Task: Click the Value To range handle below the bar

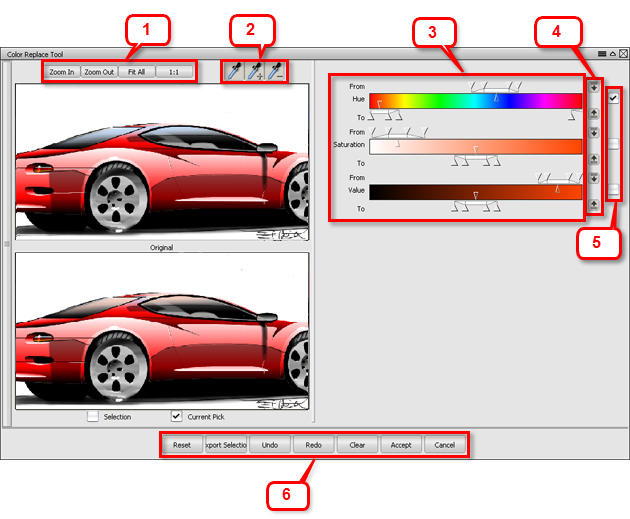Action: 476,207
